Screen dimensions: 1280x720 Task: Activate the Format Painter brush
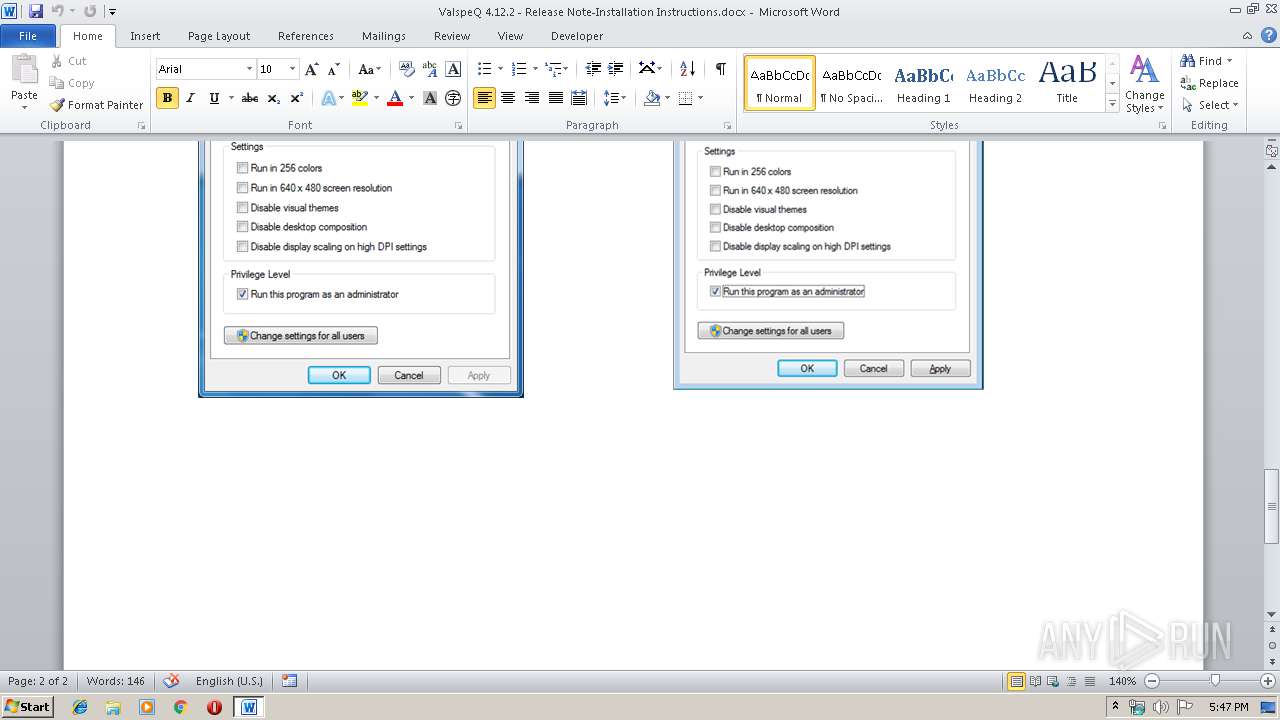point(97,105)
